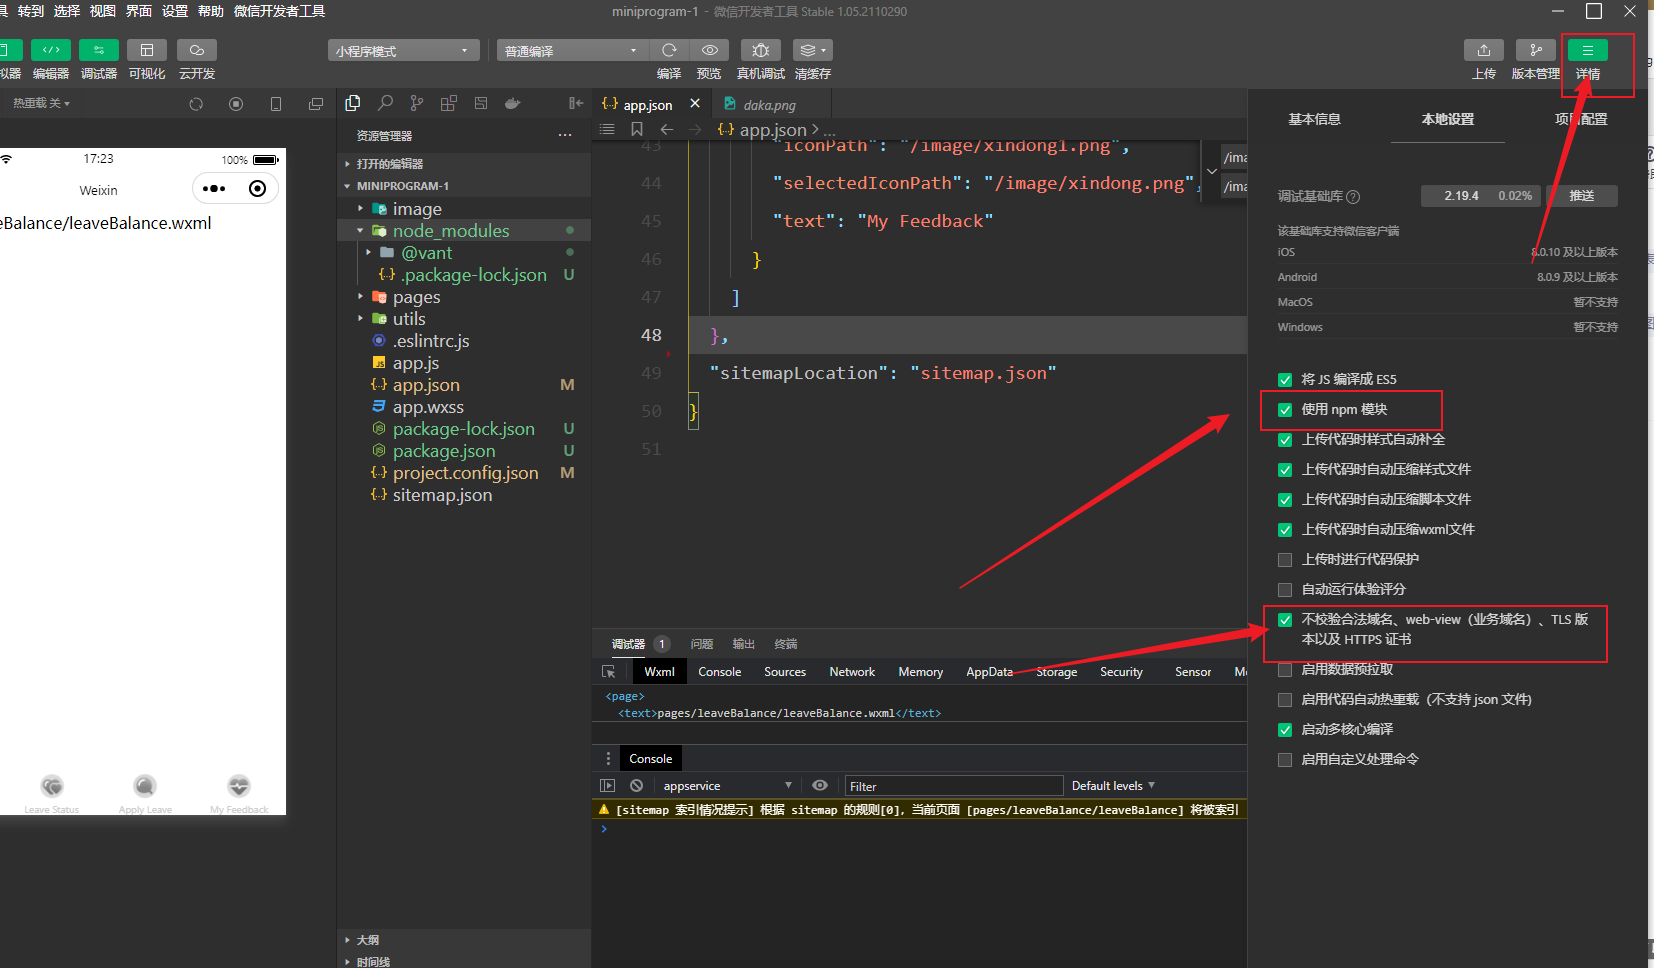This screenshot has height=968, width=1654.
Task: Toggle the simulator phone device icon
Action: tap(276, 104)
